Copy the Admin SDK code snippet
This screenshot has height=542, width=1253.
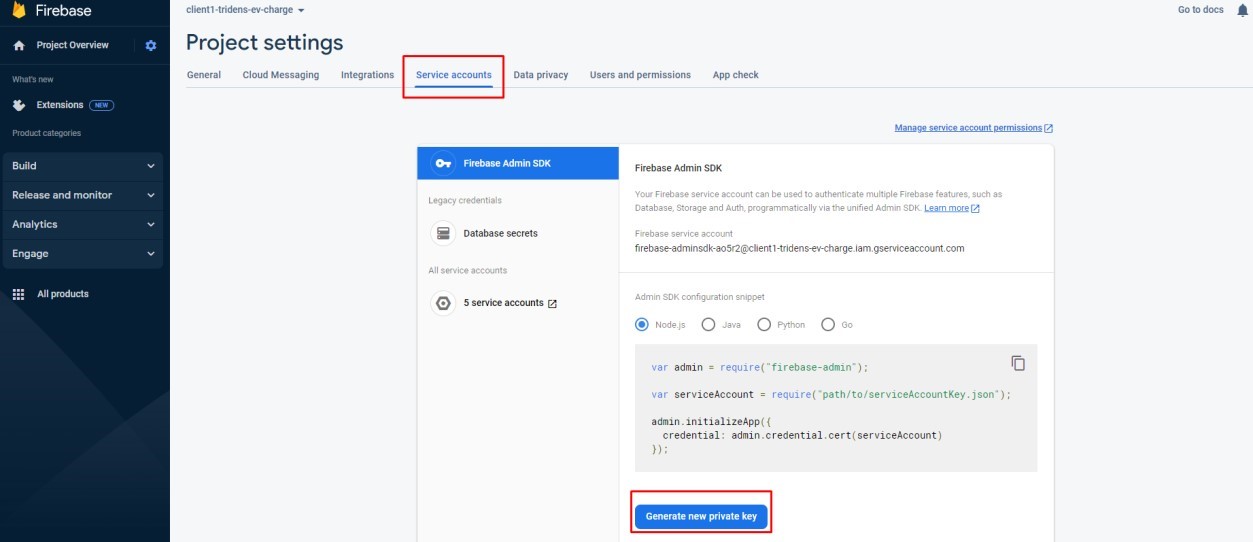pos(1018,363)
